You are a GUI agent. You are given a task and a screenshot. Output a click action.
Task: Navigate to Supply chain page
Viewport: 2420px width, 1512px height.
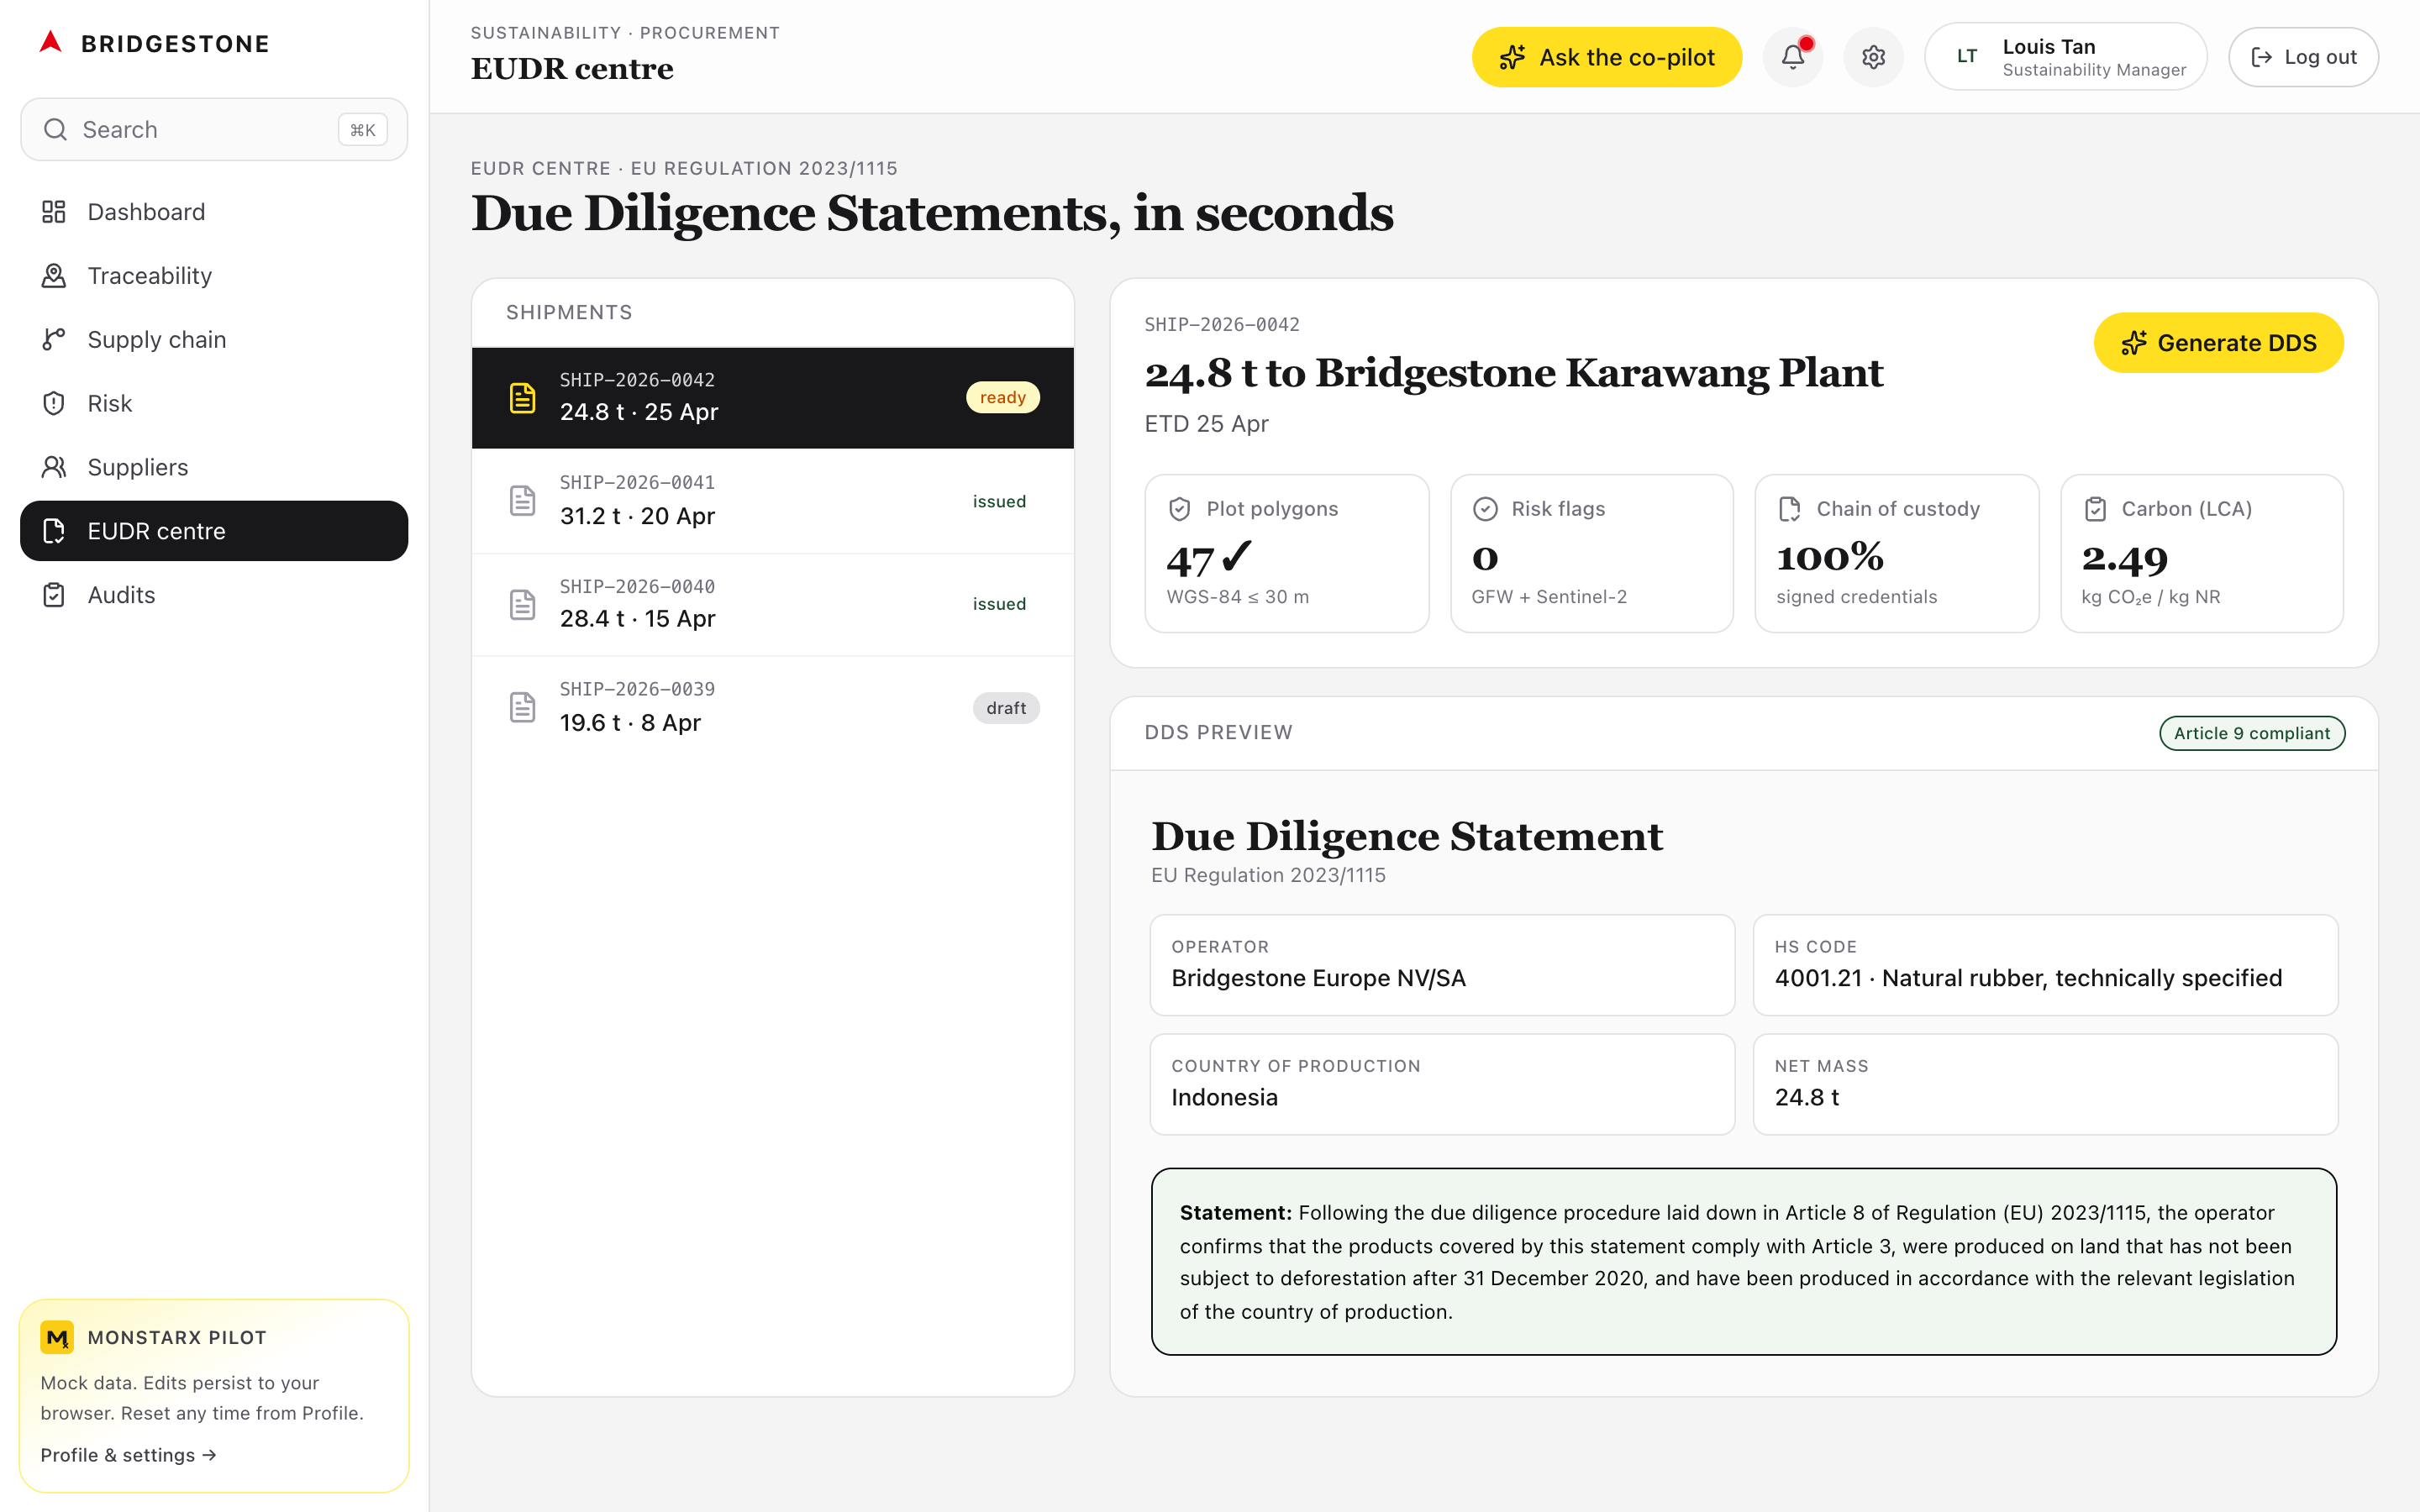156,340
